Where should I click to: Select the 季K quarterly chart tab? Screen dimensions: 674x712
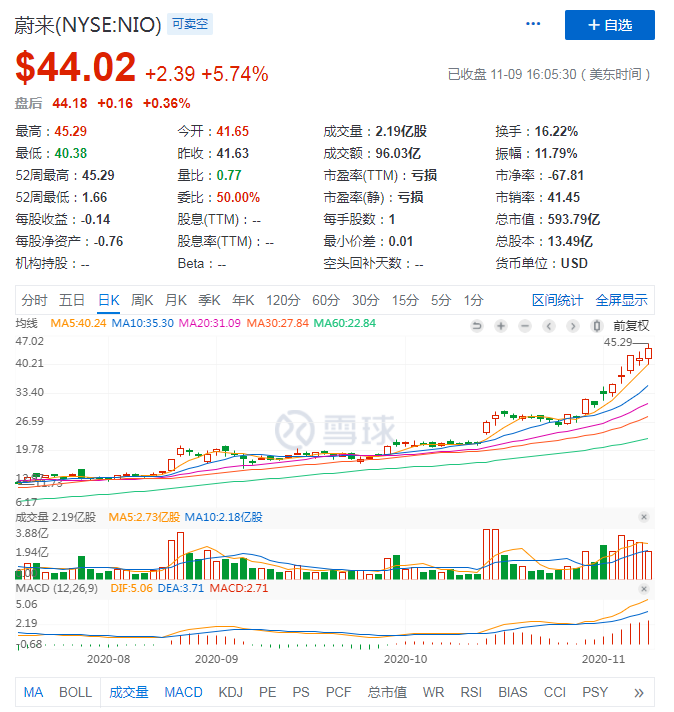coord(209,300)
